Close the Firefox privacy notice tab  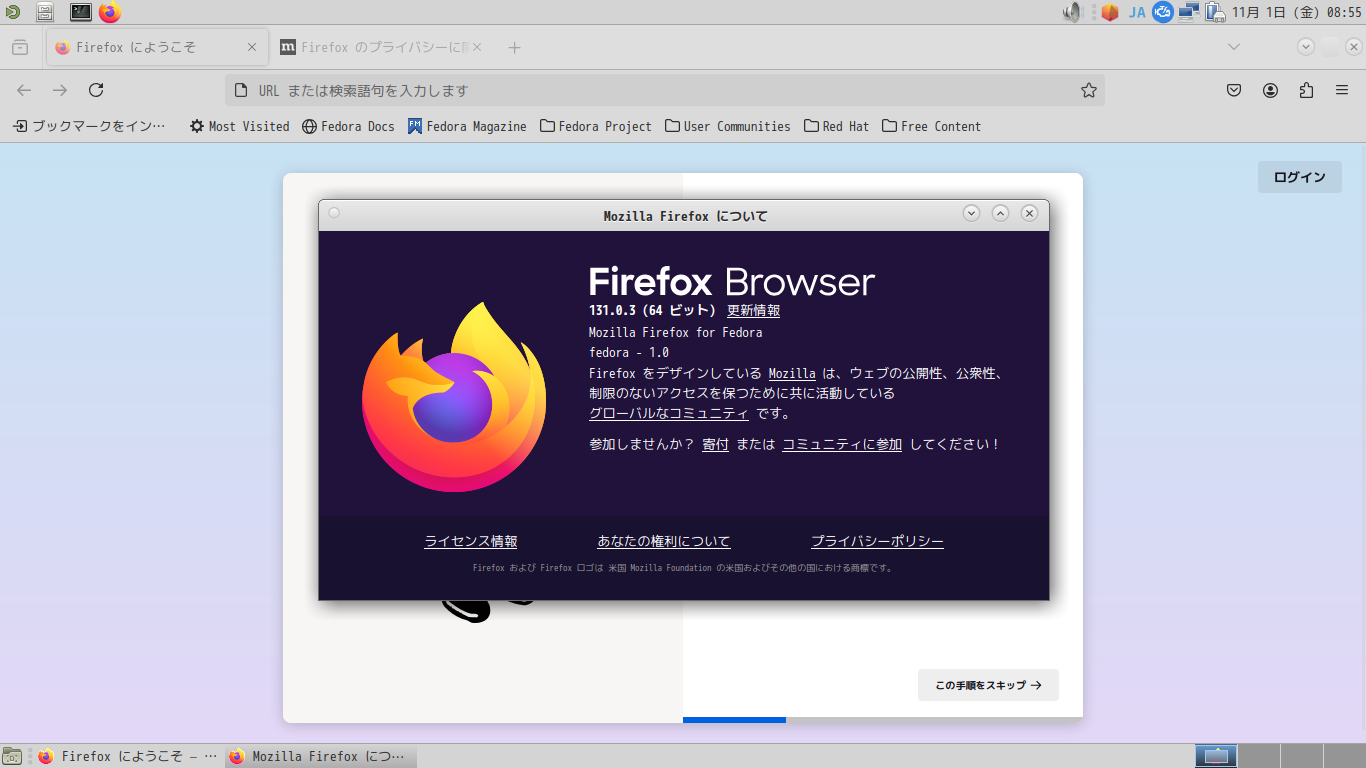[x=477, y=47]
